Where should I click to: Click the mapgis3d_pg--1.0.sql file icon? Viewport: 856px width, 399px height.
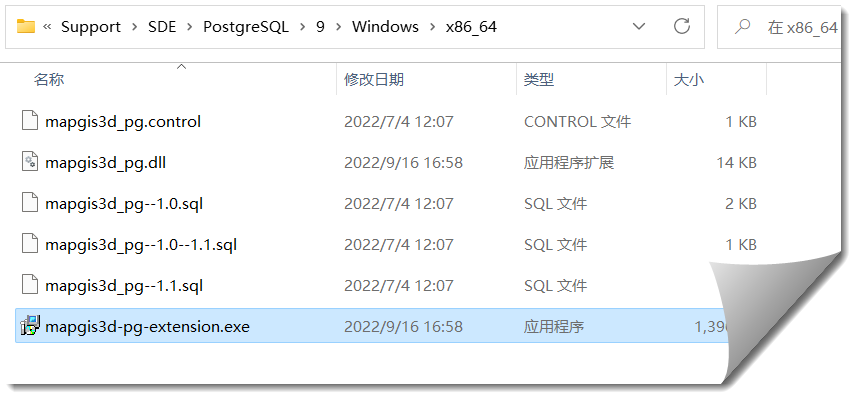pyautogui.click(x=29, y=203)
